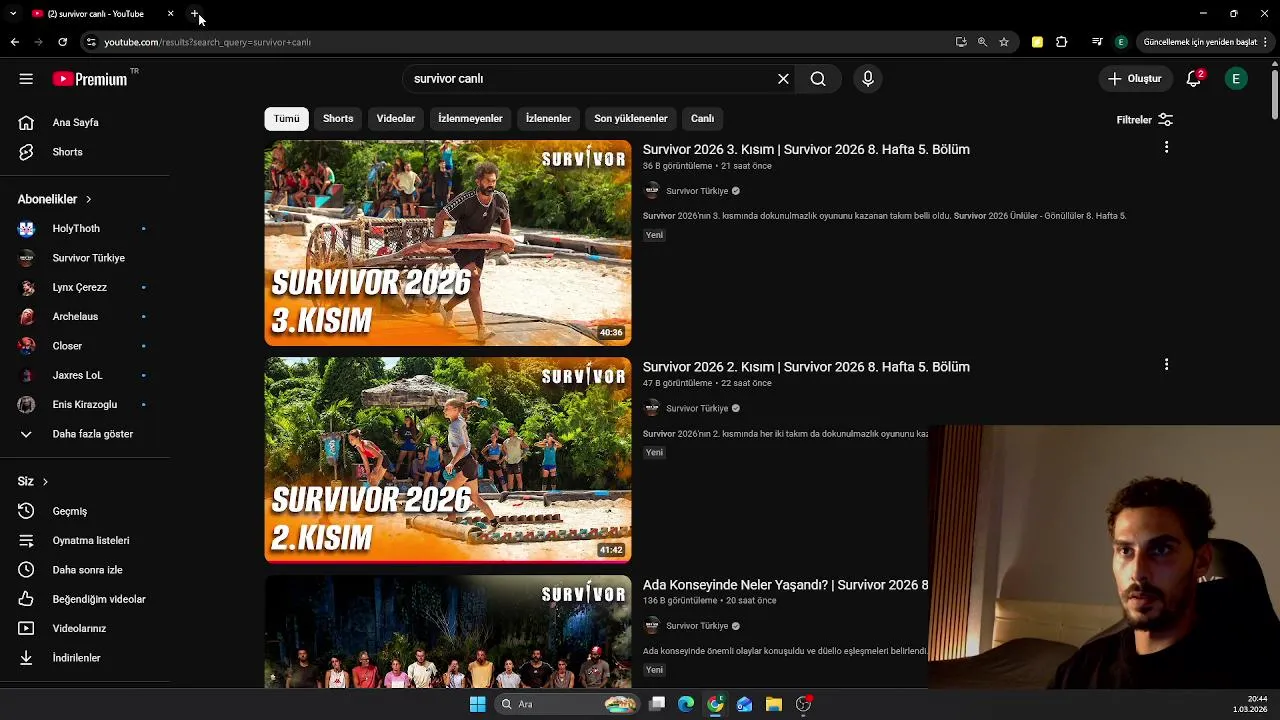The image size is (1280, 720).
Task: Select the Canlı filter chip
Action: pyautogui.click(x=702, y=119)
